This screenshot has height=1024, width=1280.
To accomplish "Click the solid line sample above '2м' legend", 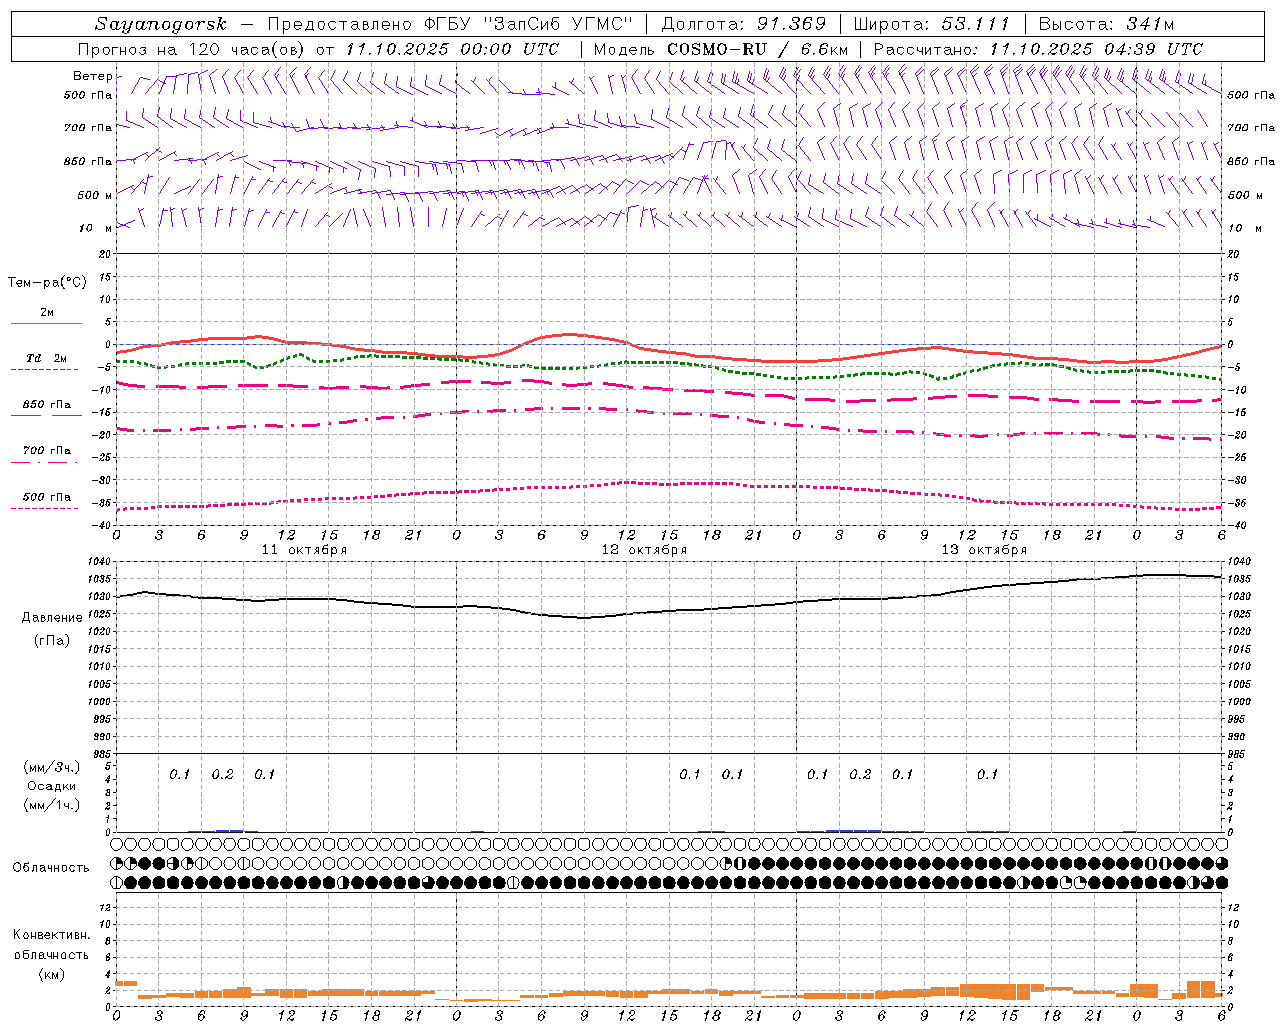I will tap(46, 323).
